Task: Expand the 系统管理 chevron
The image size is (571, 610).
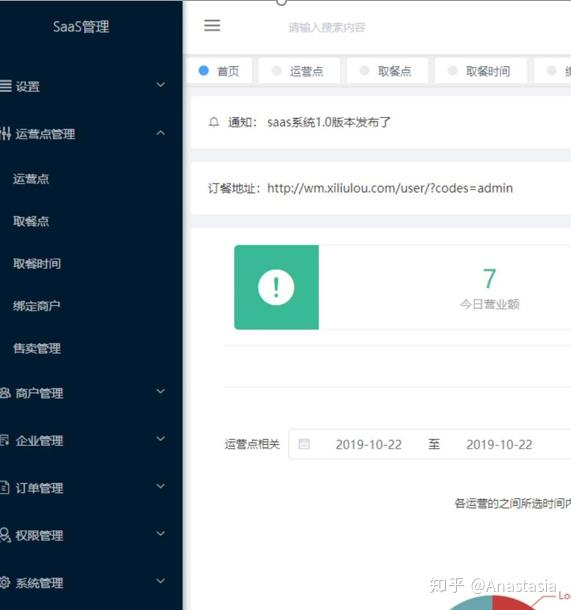Action: [x=161, y=581]
